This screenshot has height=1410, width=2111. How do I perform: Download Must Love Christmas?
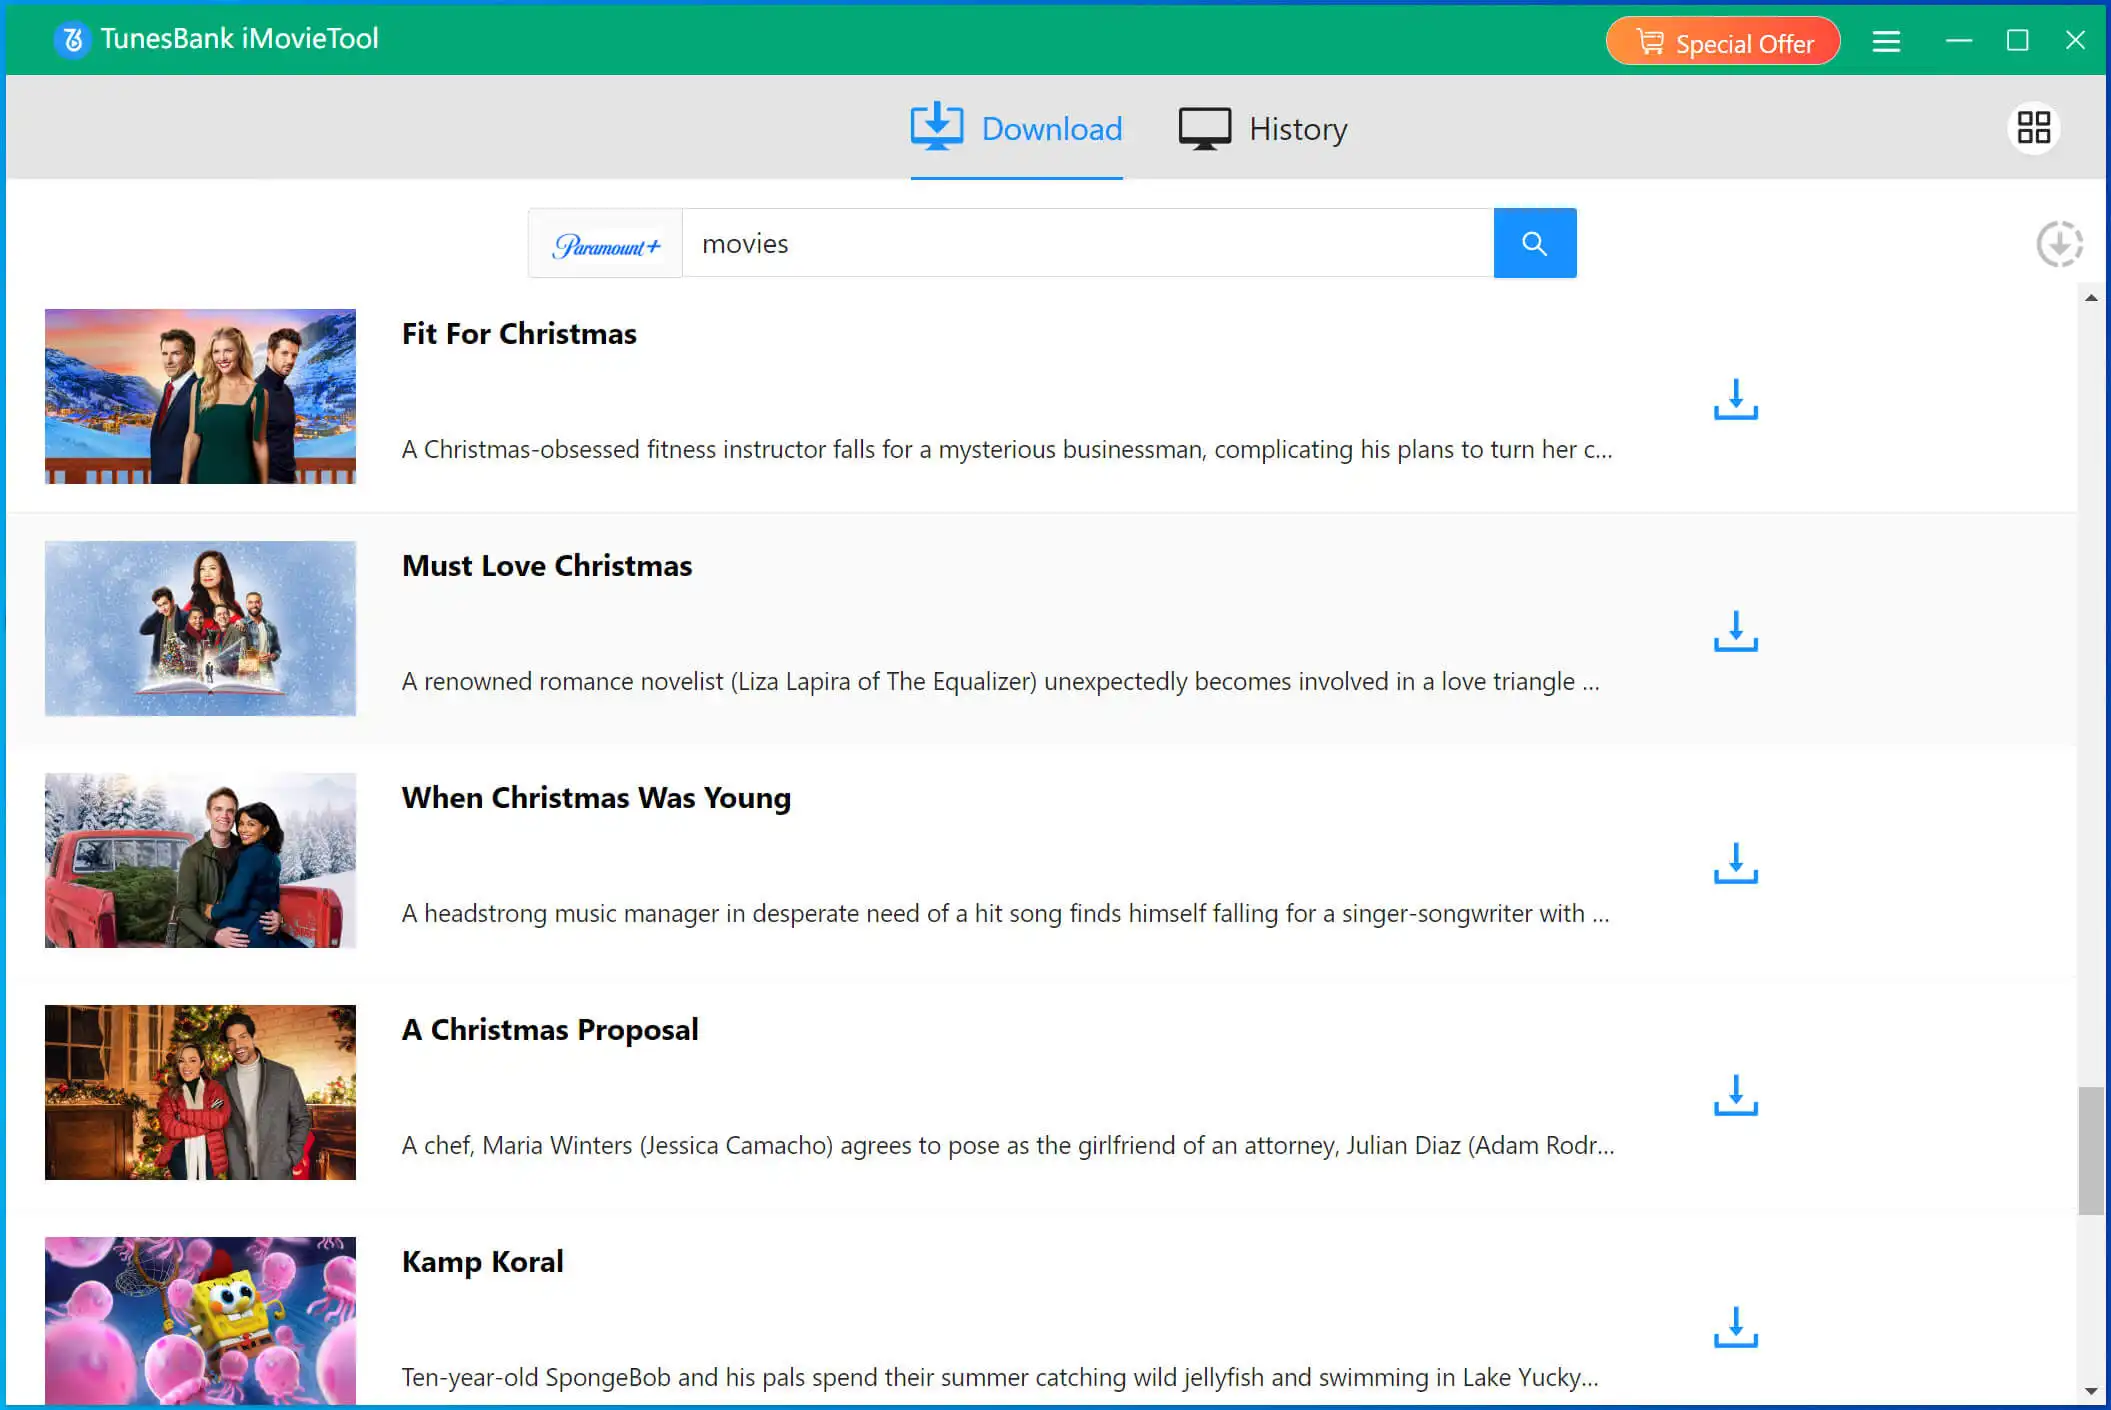1735,631
